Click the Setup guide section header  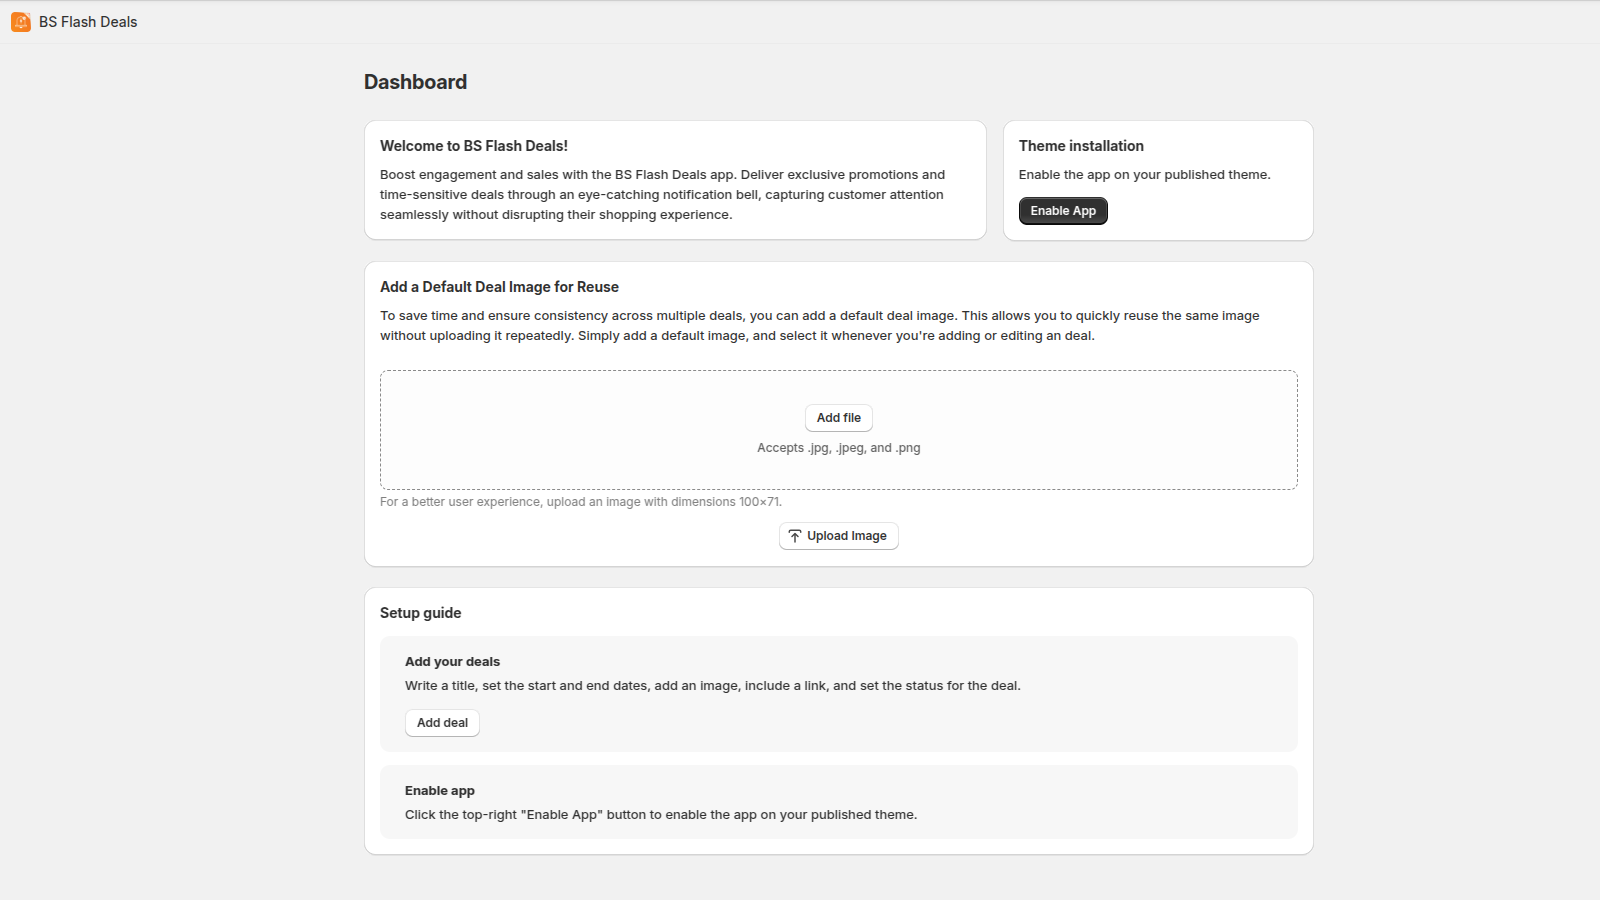420,612
